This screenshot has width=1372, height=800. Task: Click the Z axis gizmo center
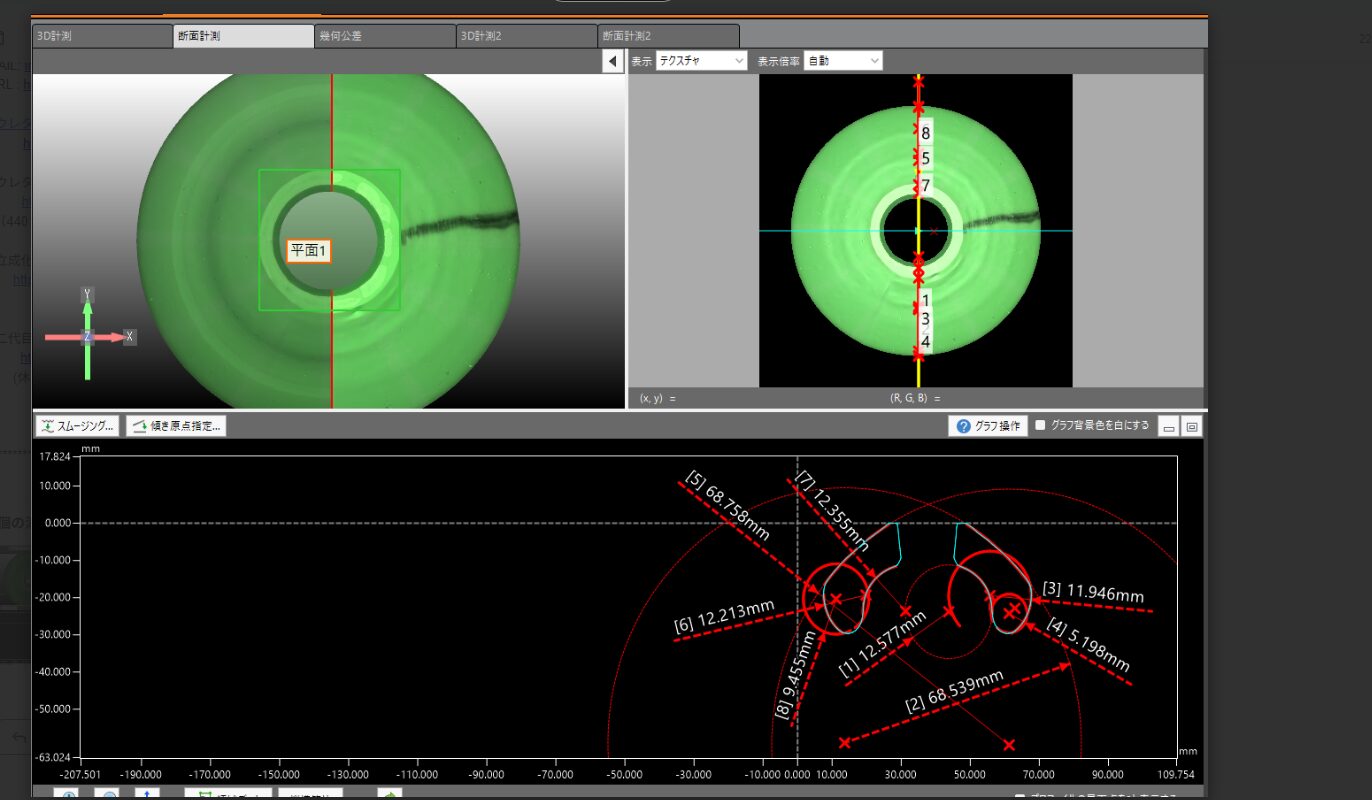(x=88, y=337)
